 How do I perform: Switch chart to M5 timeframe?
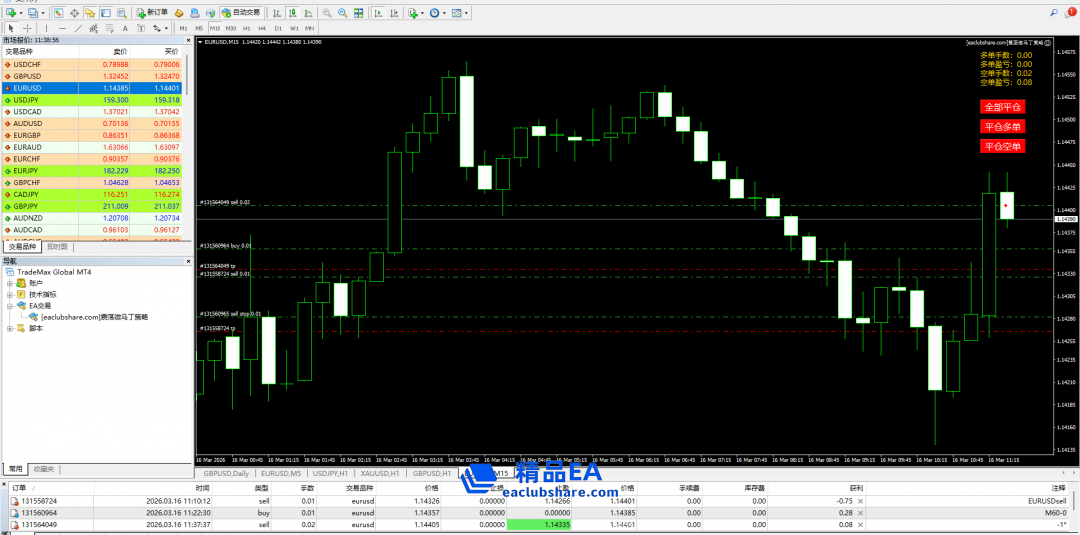point(198,28)
